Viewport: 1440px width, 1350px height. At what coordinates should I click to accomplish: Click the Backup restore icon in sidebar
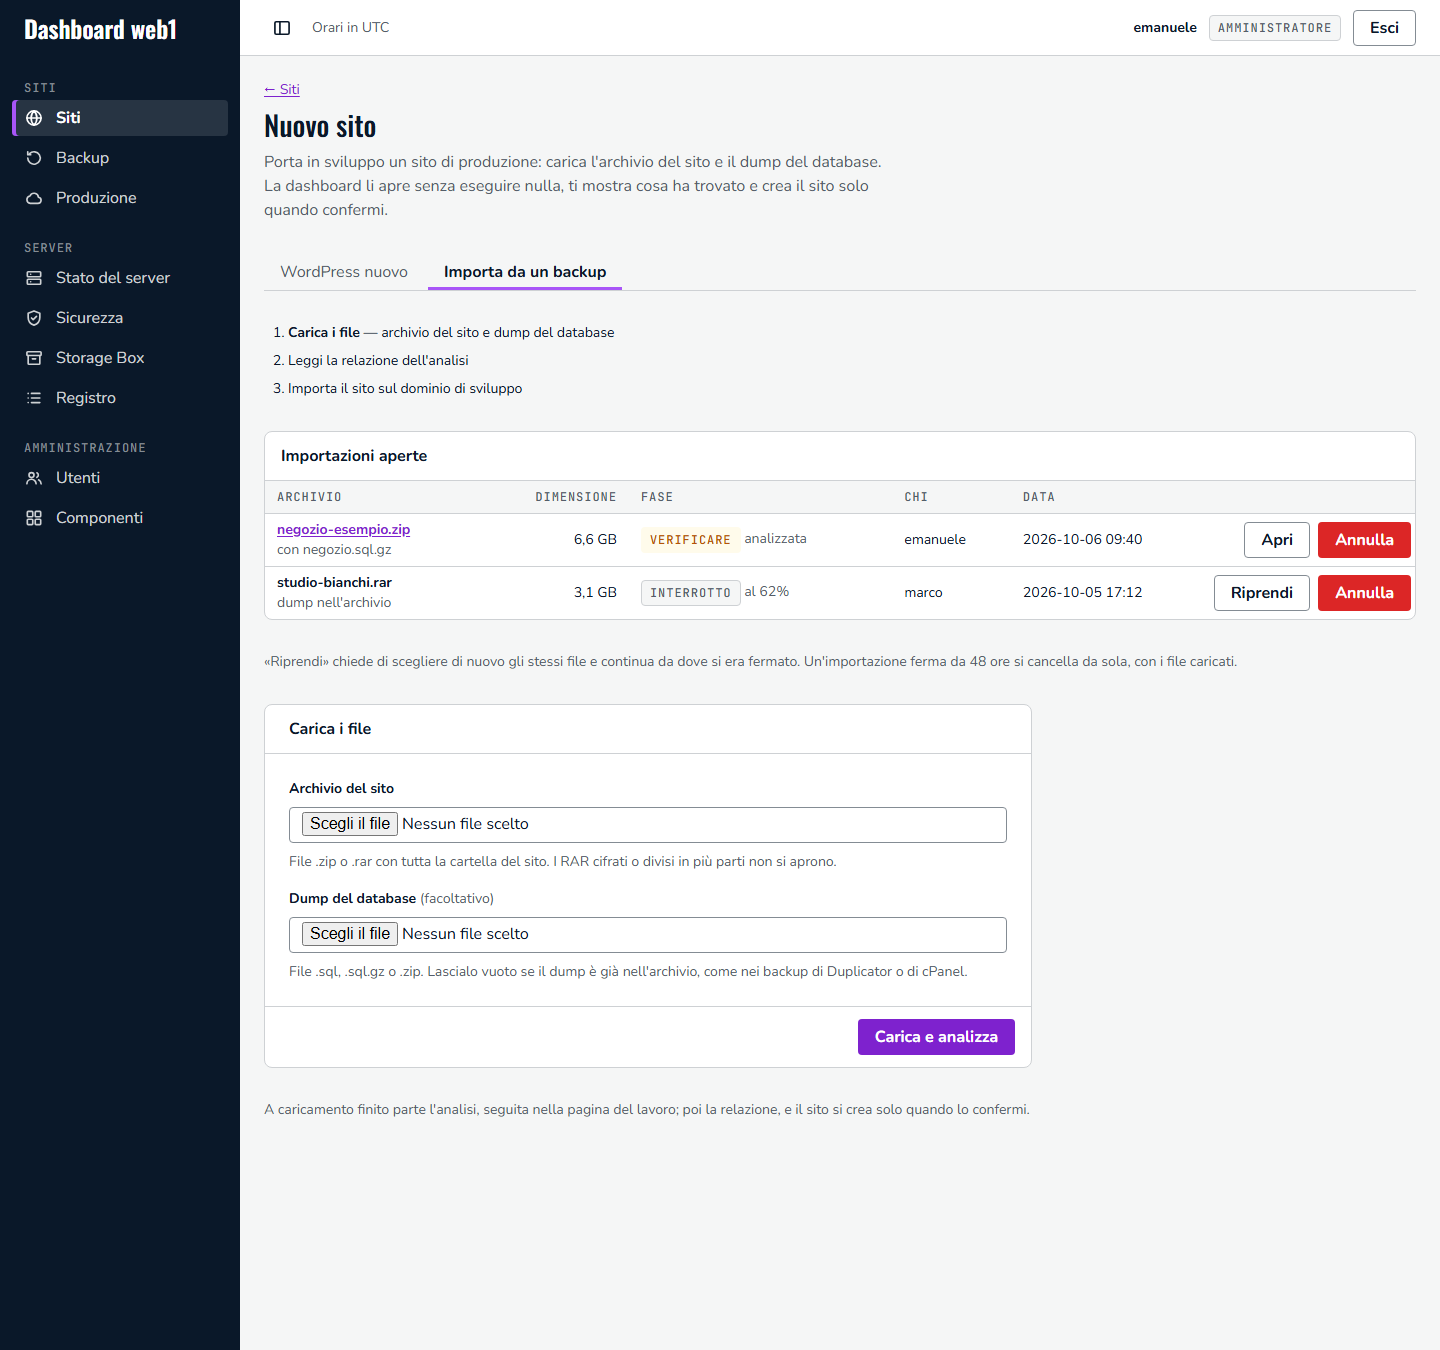(x=34, y=158)
